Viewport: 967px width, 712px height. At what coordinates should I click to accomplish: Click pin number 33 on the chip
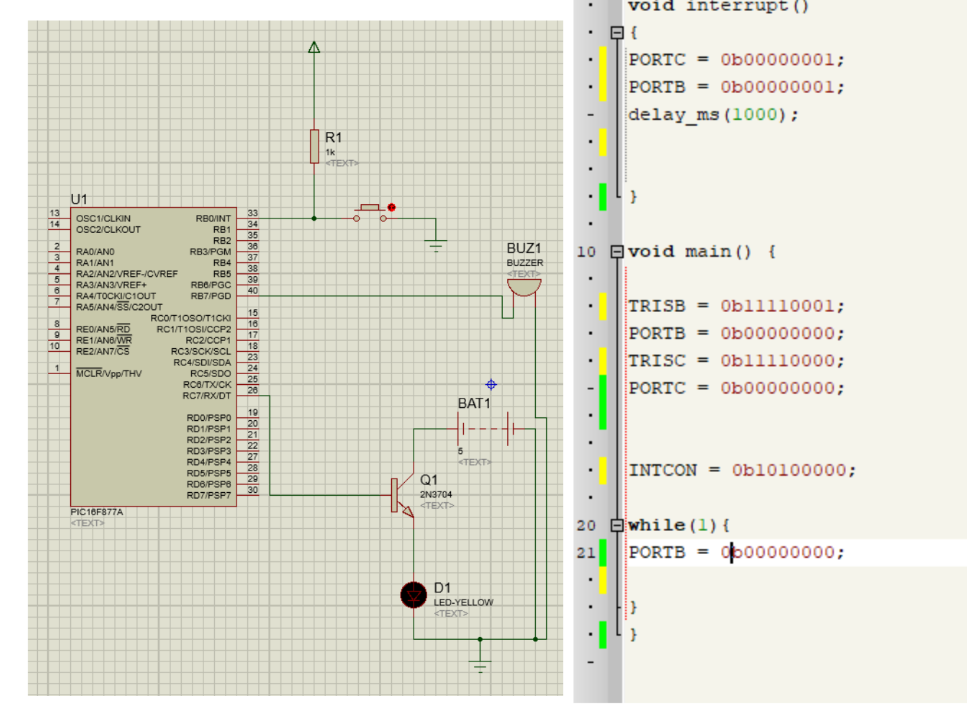click(x=253, y=213)
